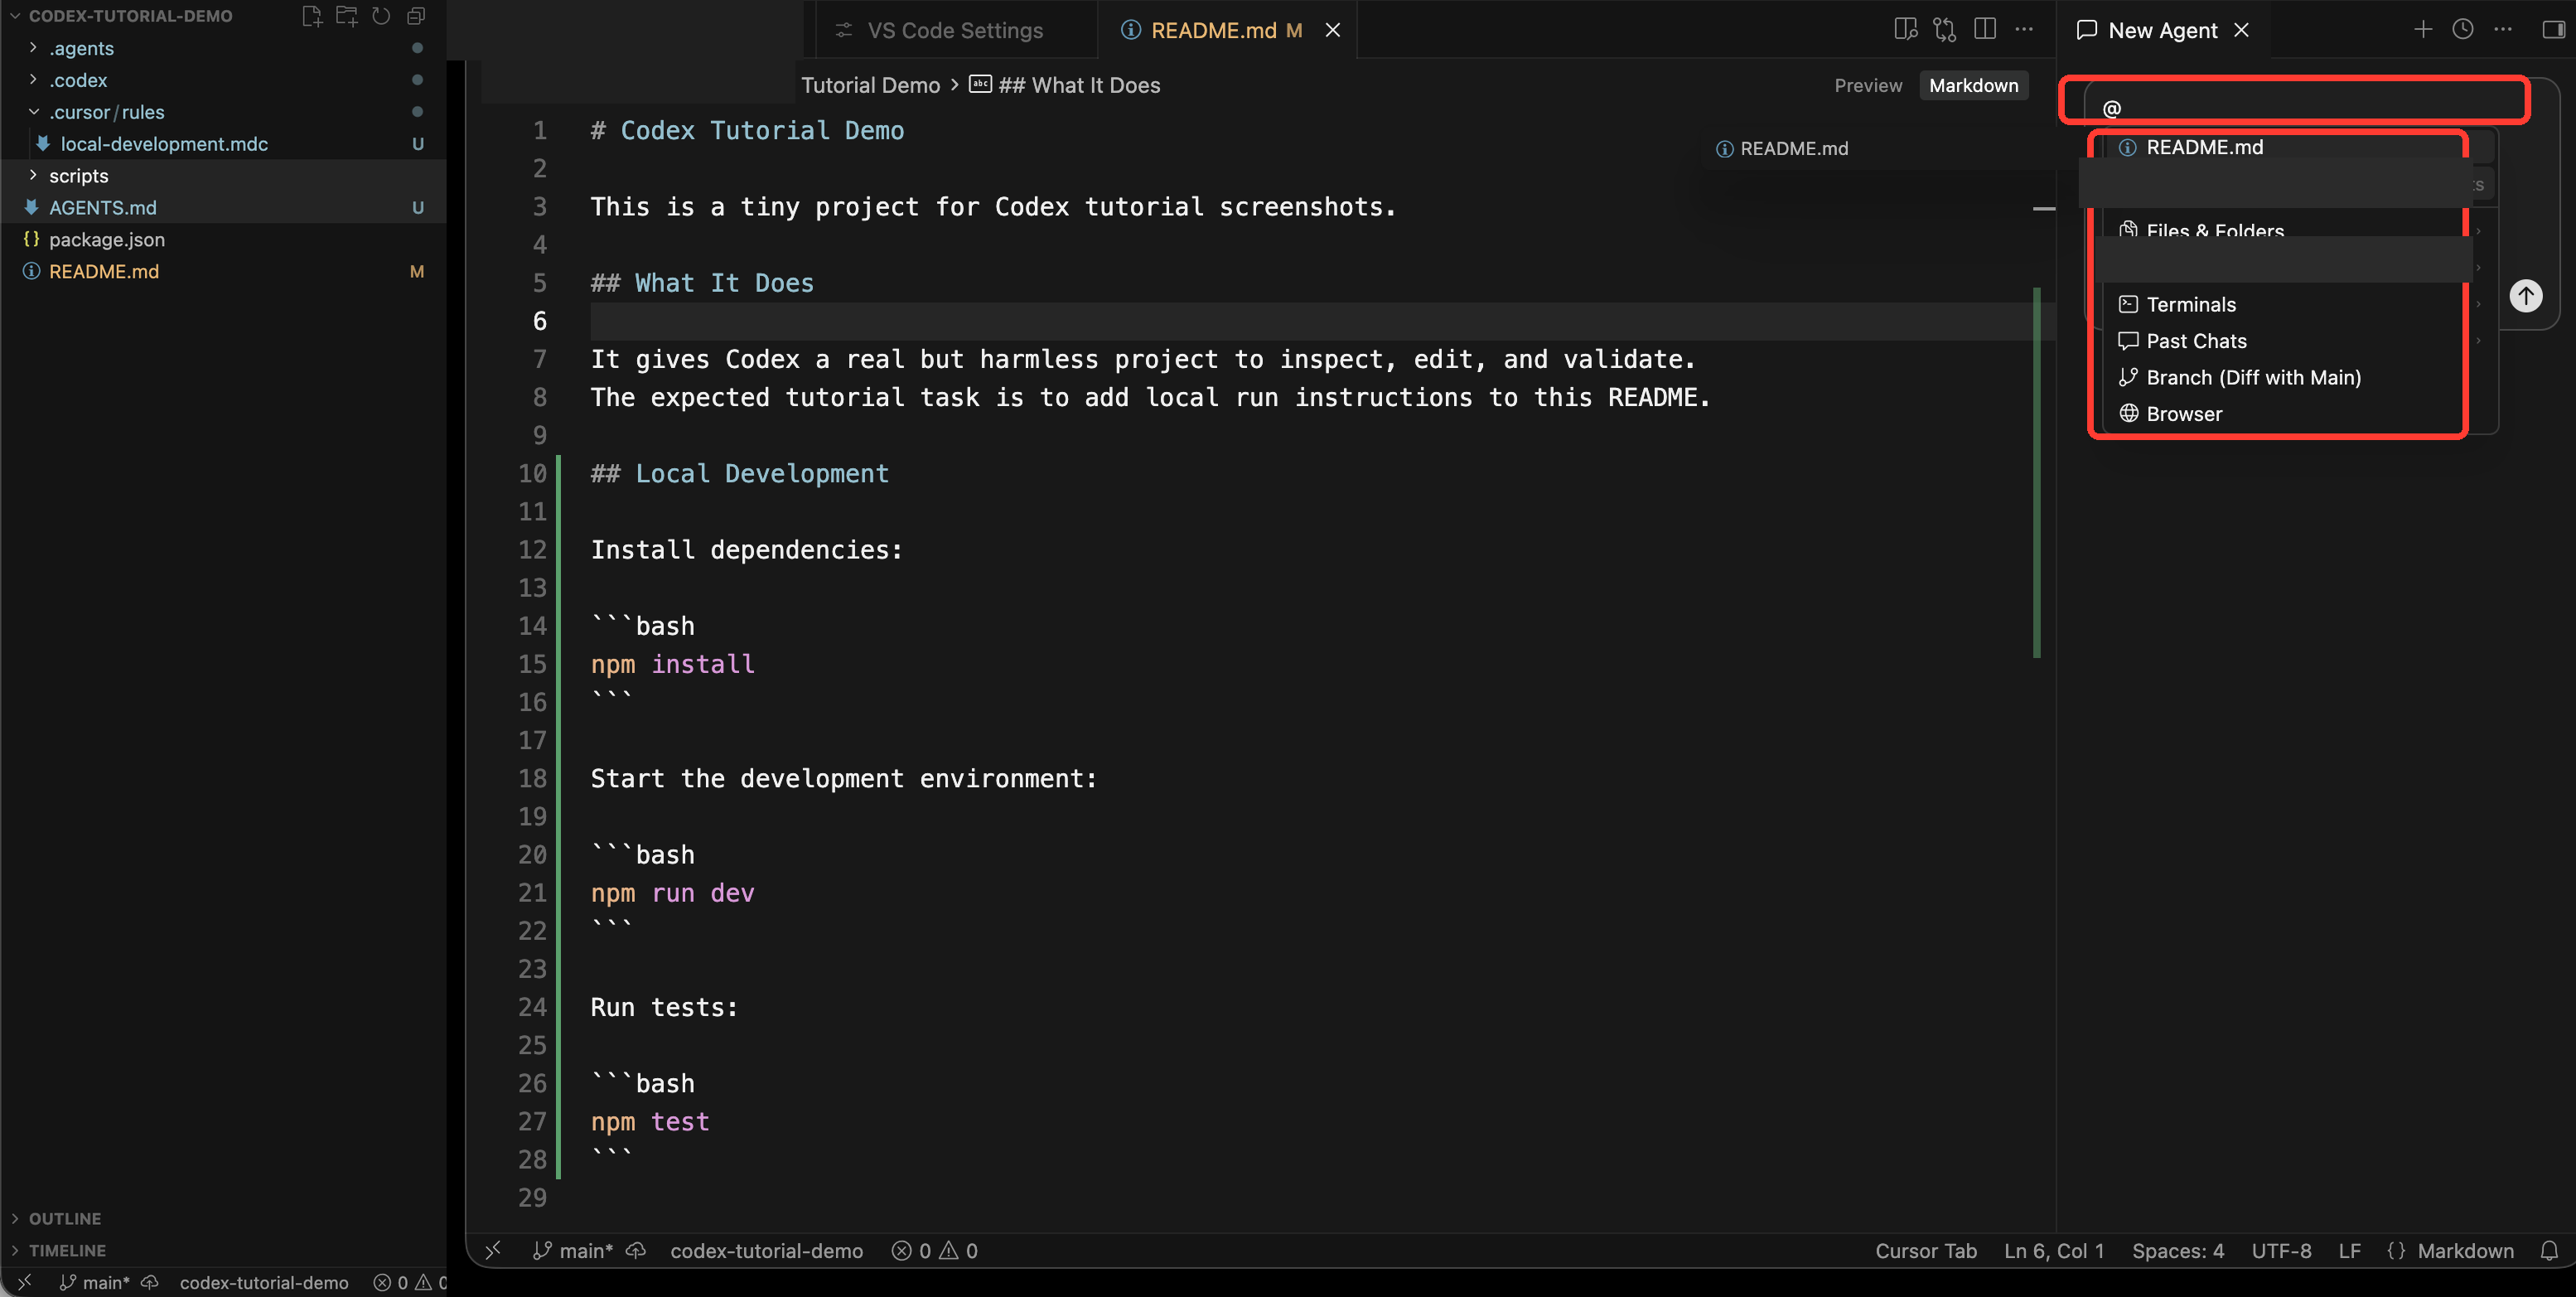The image size is (2576, 1297).
Task: Open the notifications bell in status bar
Action: (x=2549, y=1250)
